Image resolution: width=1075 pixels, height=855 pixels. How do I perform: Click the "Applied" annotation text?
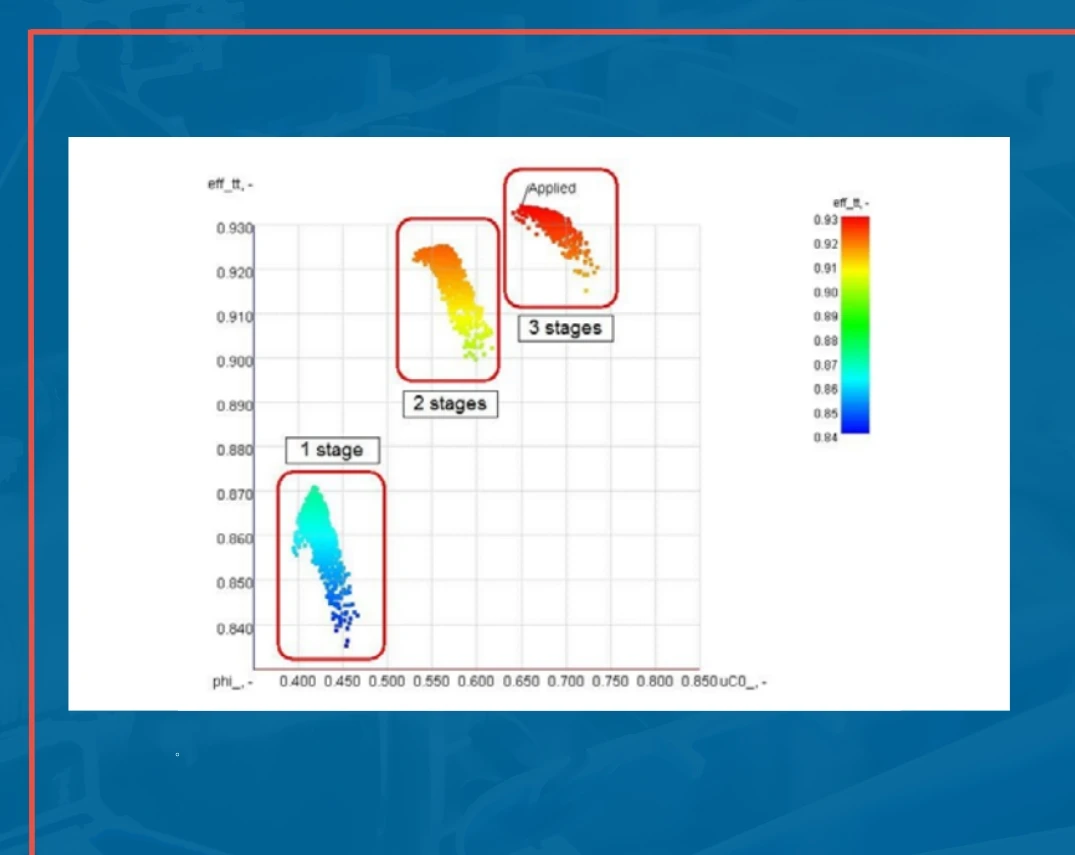pos(552,188)
